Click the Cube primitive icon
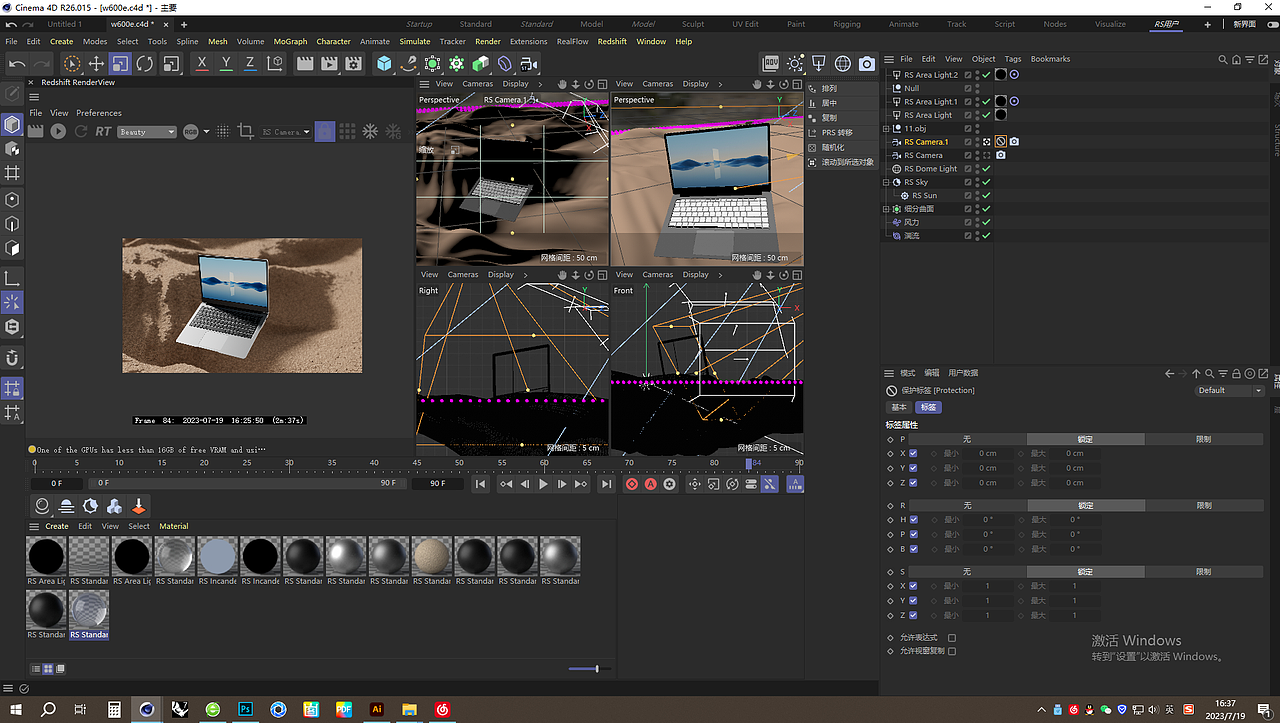This screenshot has height=723, width=1280. [x=384, y=64]
